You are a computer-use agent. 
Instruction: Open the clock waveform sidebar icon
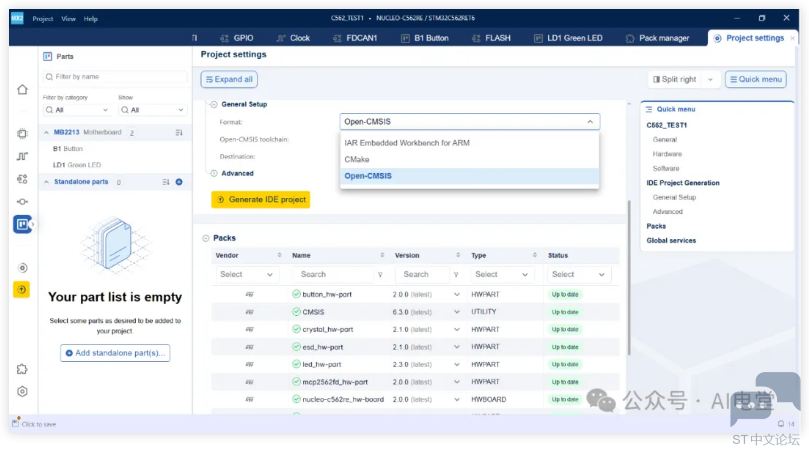pyautogui.click(x=22, y=156)
